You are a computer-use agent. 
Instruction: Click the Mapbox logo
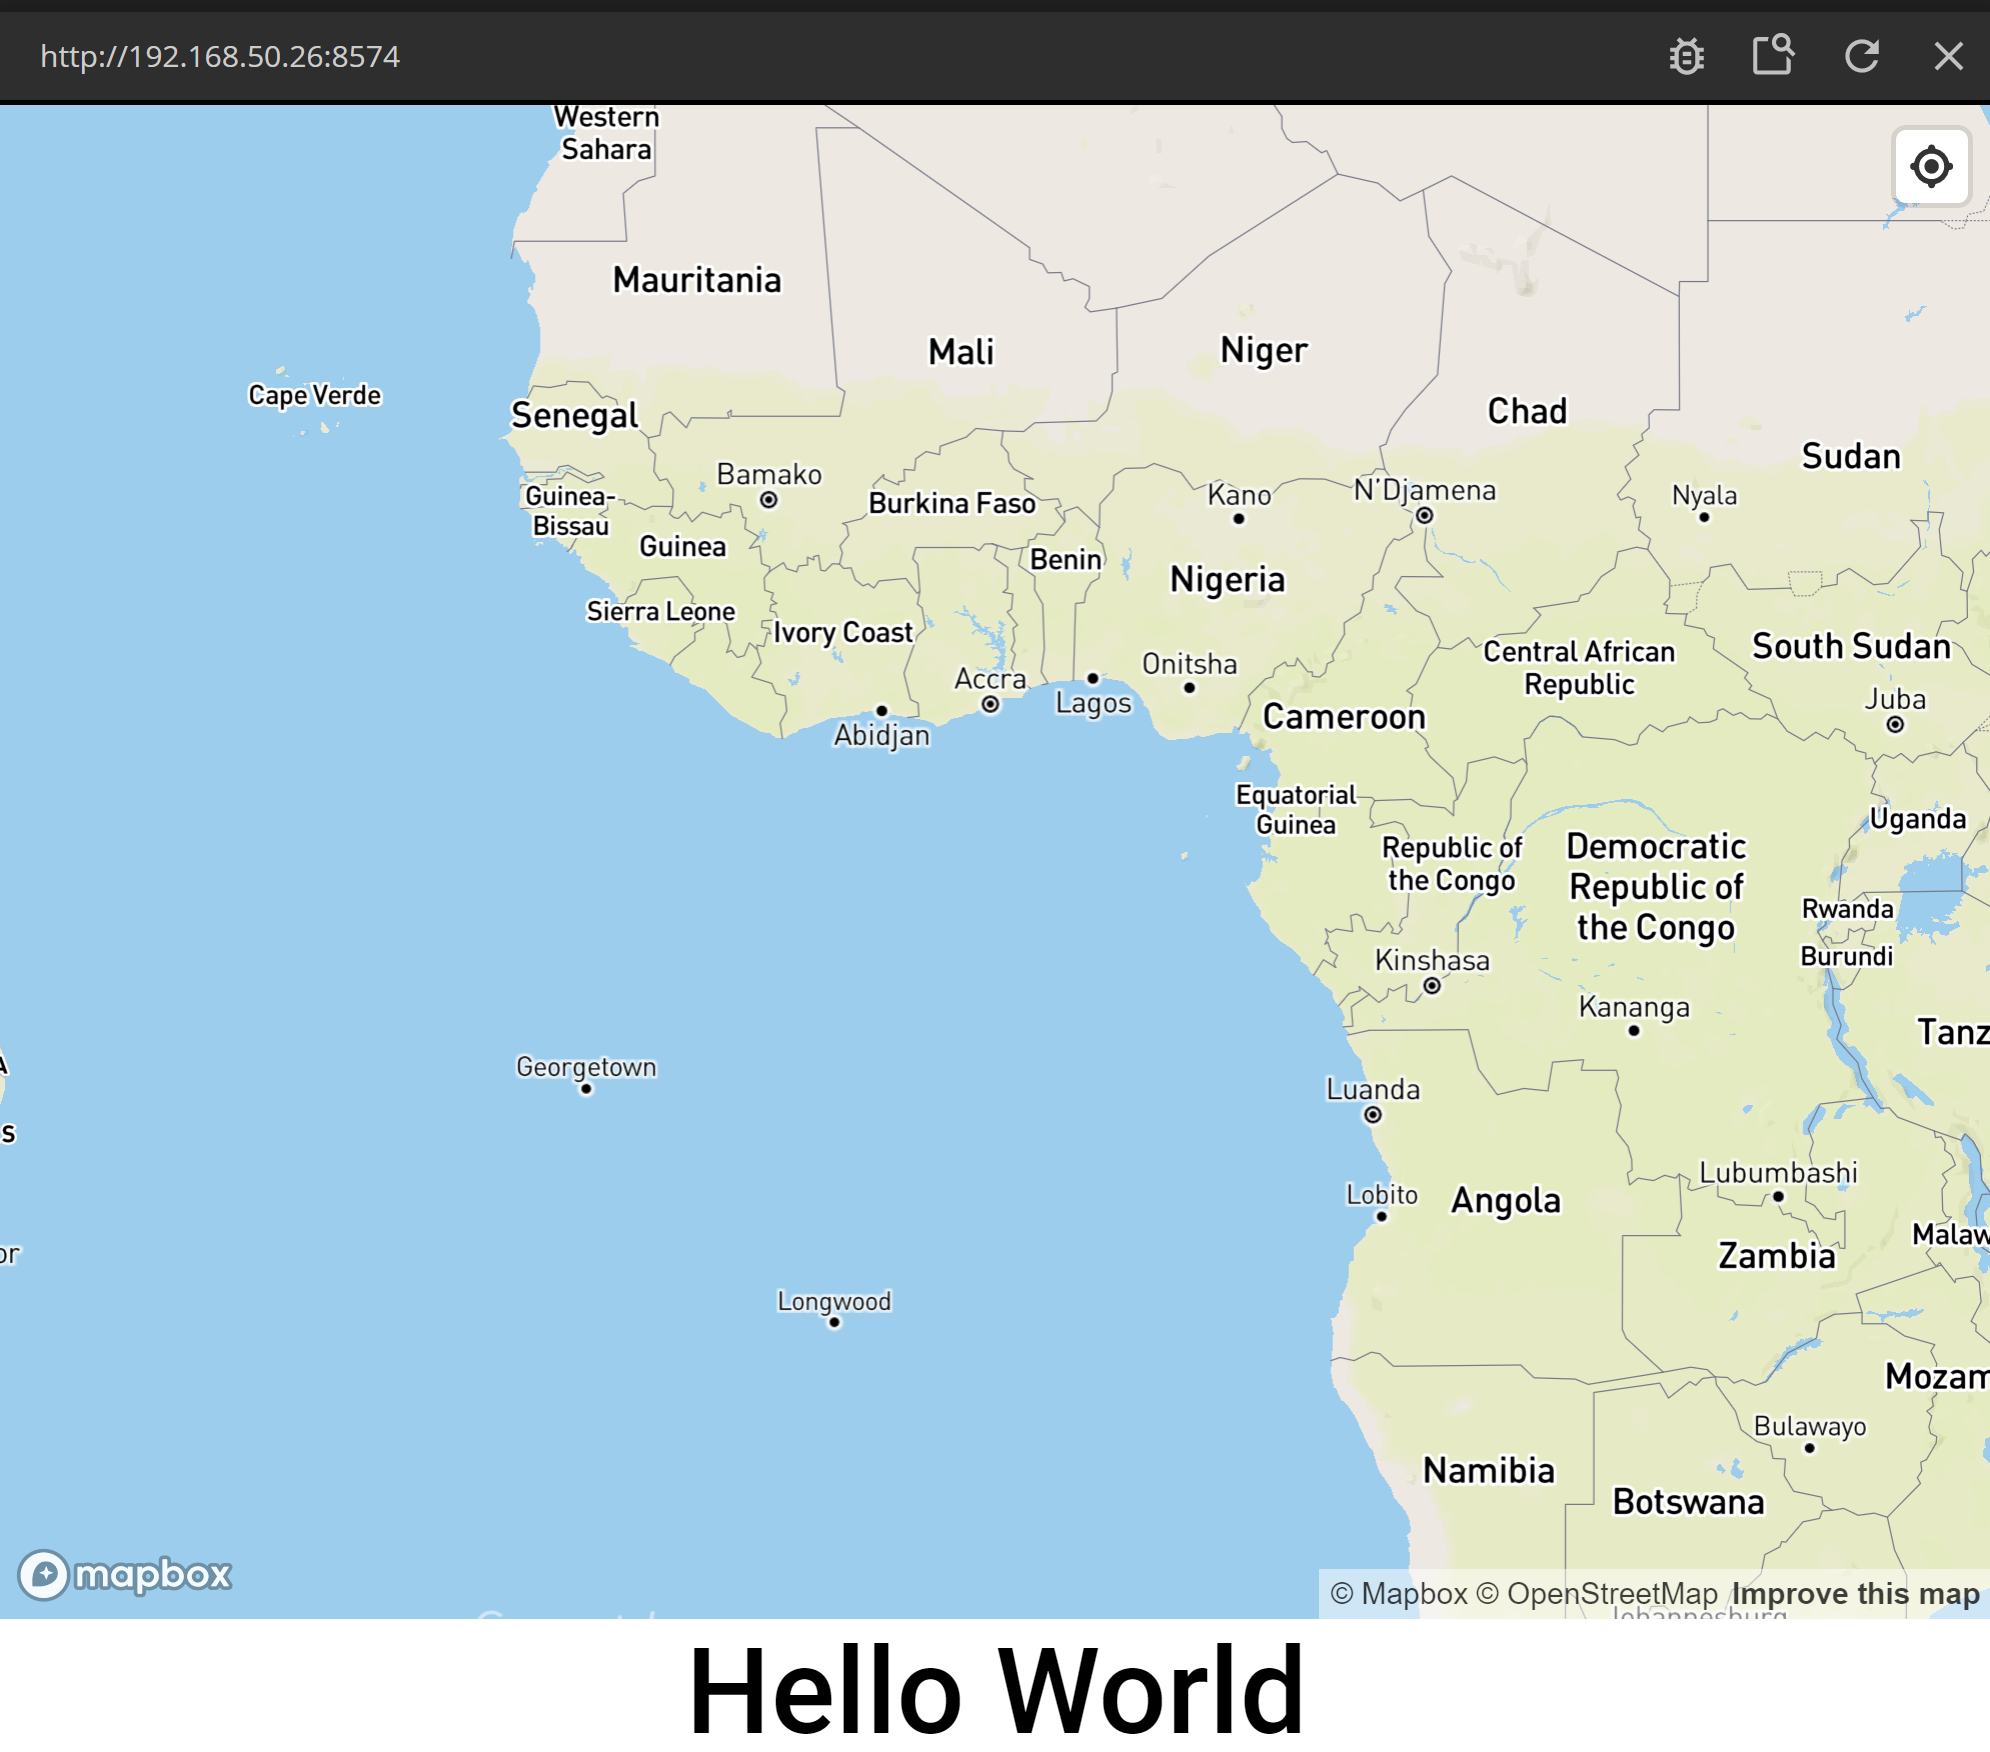coord(126,1575)
